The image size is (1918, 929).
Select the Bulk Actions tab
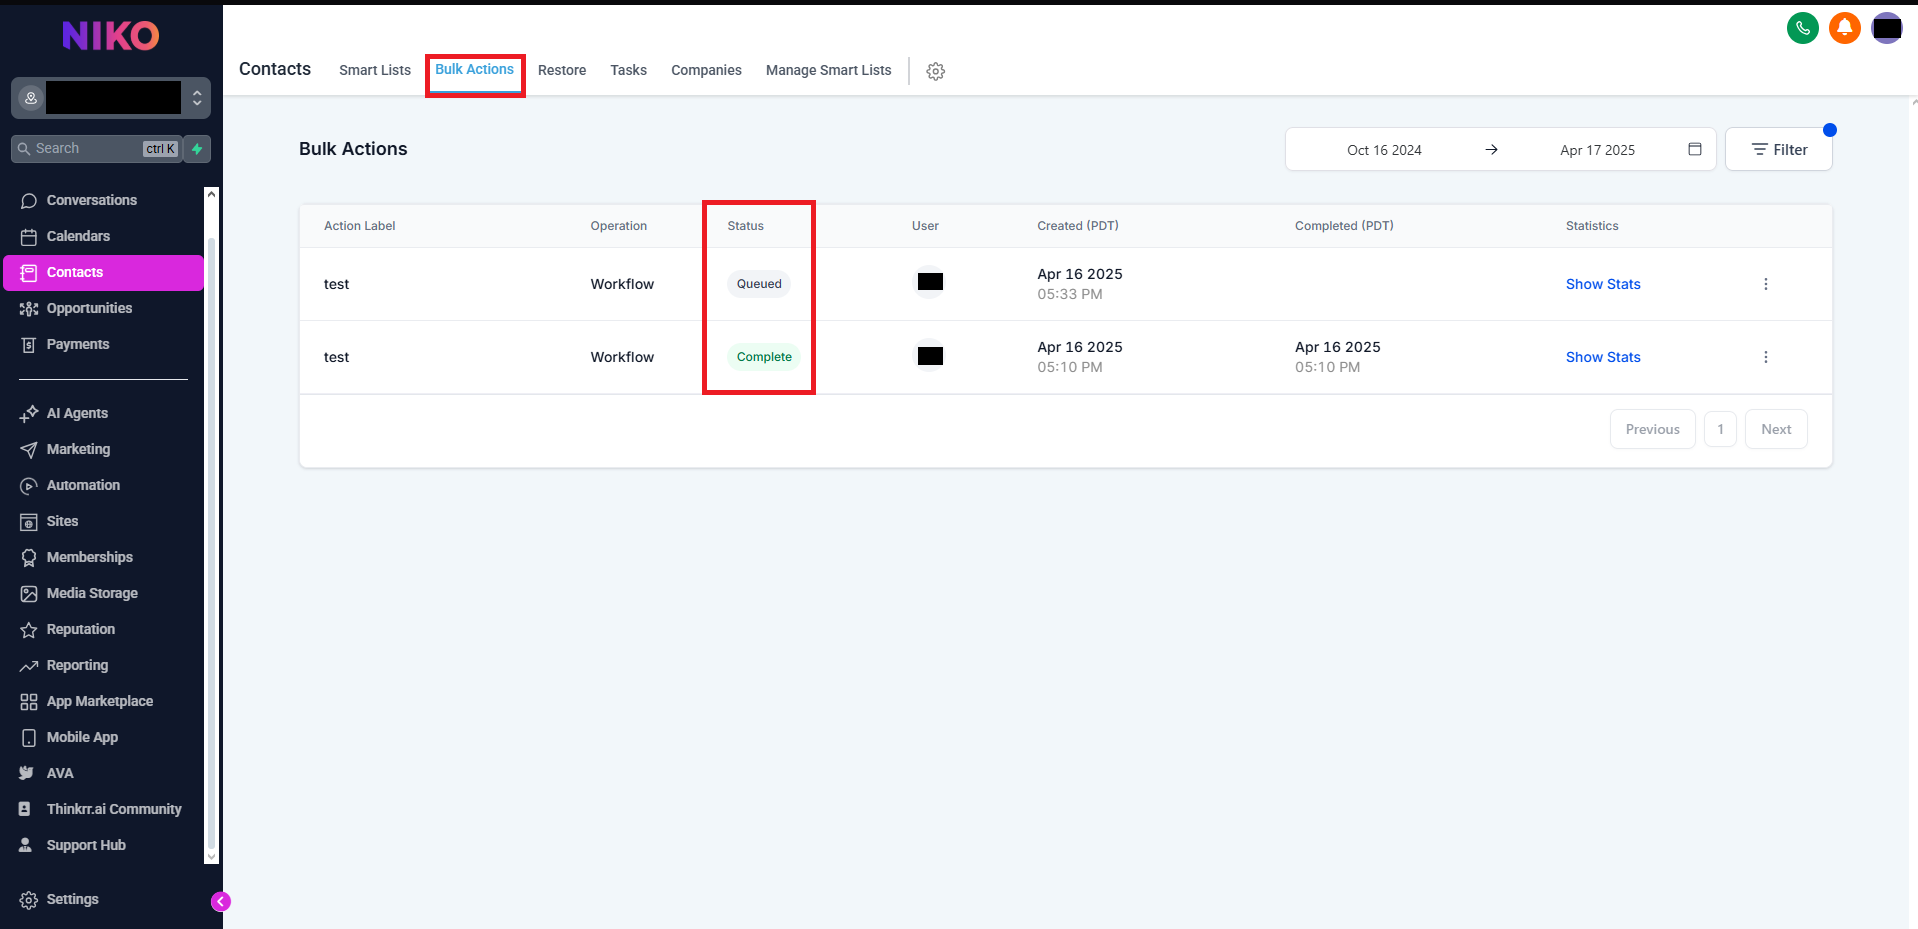[x=474, y=69]
